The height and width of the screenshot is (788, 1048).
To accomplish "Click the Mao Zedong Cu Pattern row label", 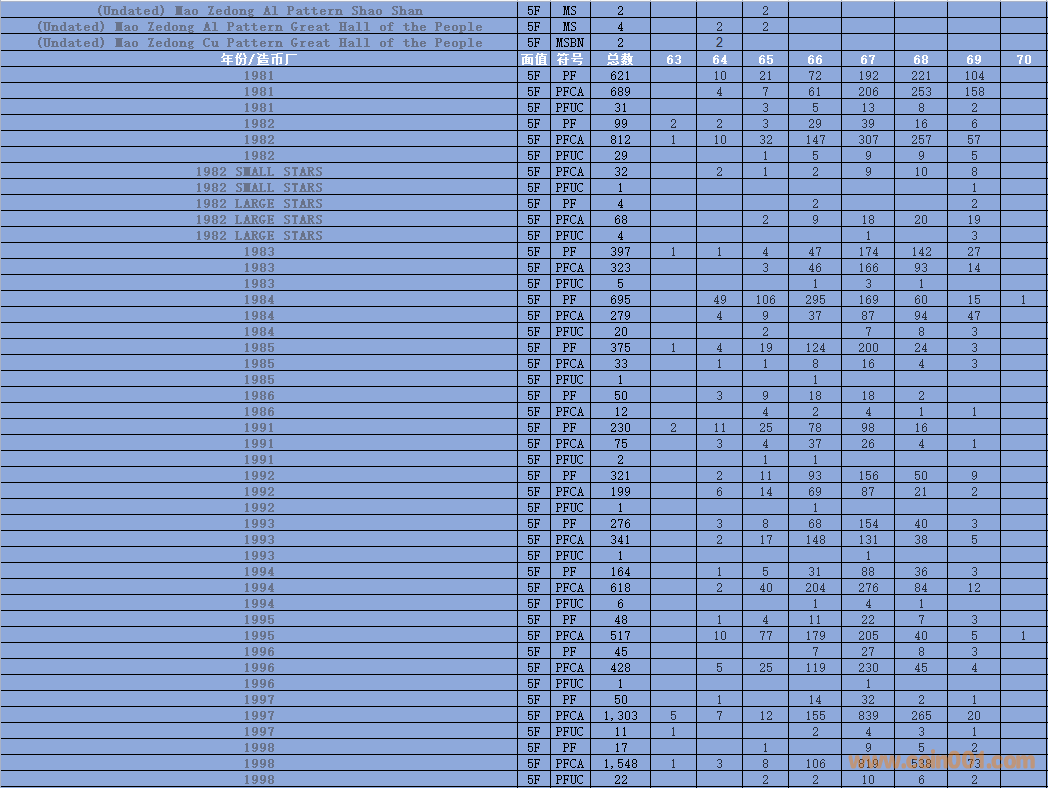I will pos(259,43).
